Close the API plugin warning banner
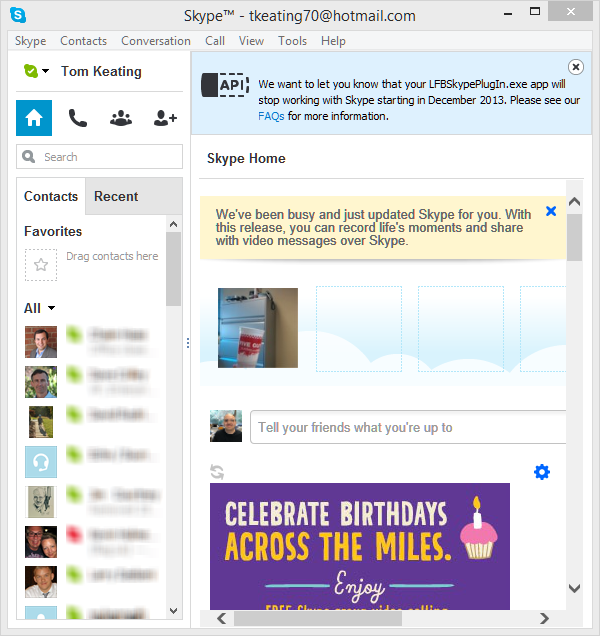Image resolution: width=601 pixels, height=637 pixels. (575, 66)
